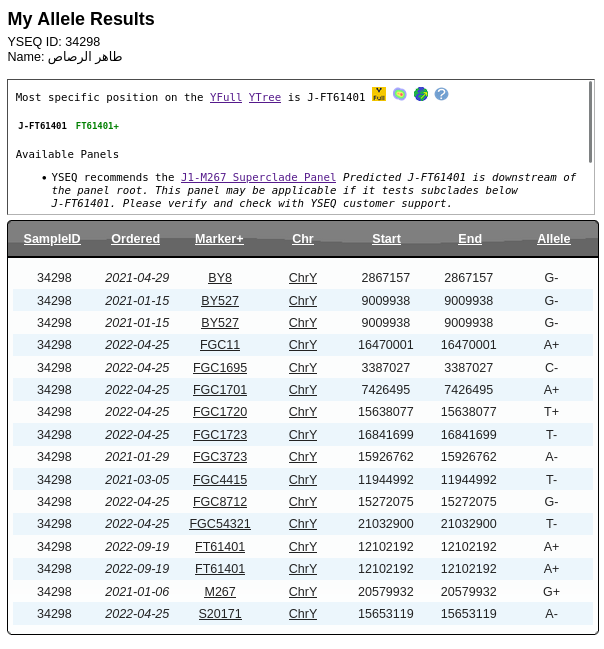The height and width of the screenshot is (649, 604).
Task: Open the FGC1723 marker link
Action: 220,435
